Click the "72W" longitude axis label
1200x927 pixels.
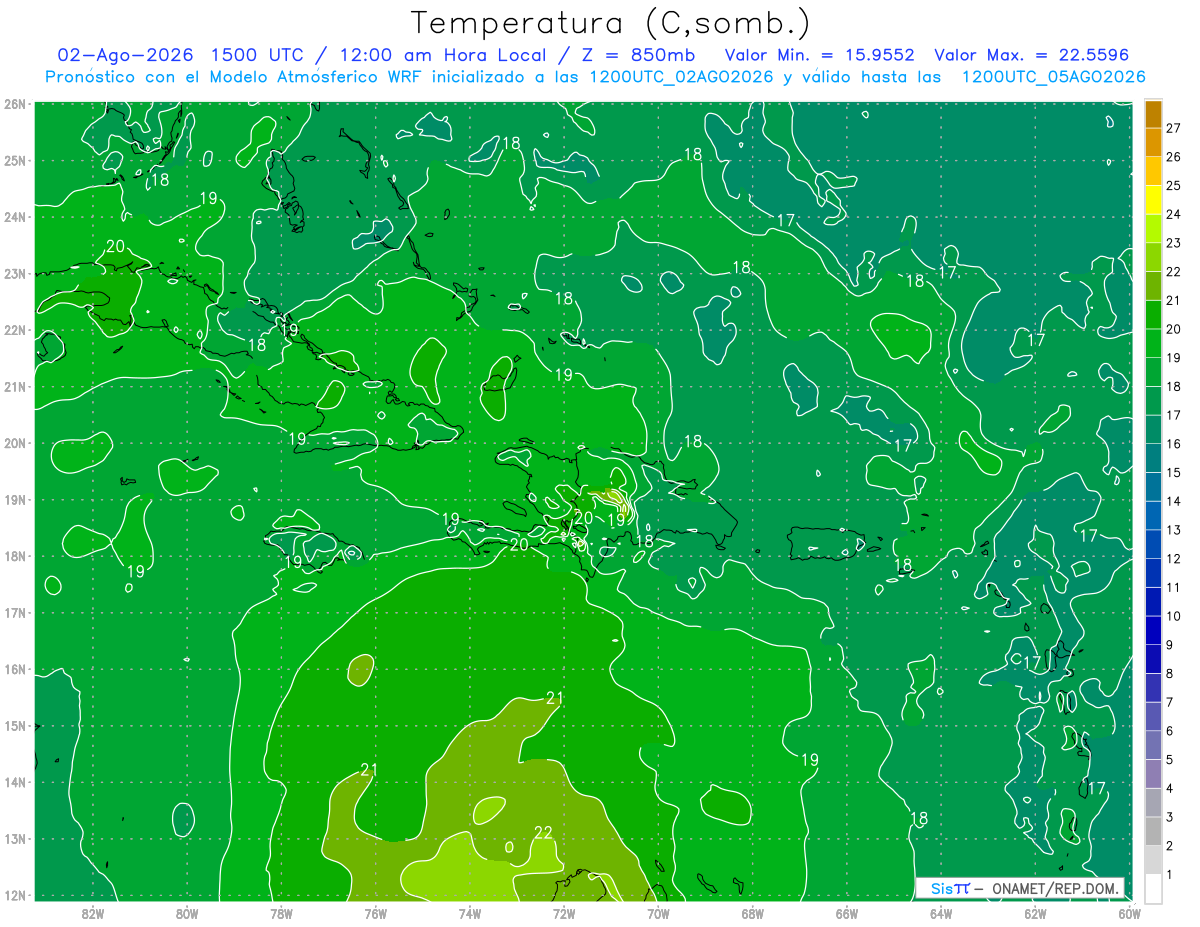click(564, 913)
